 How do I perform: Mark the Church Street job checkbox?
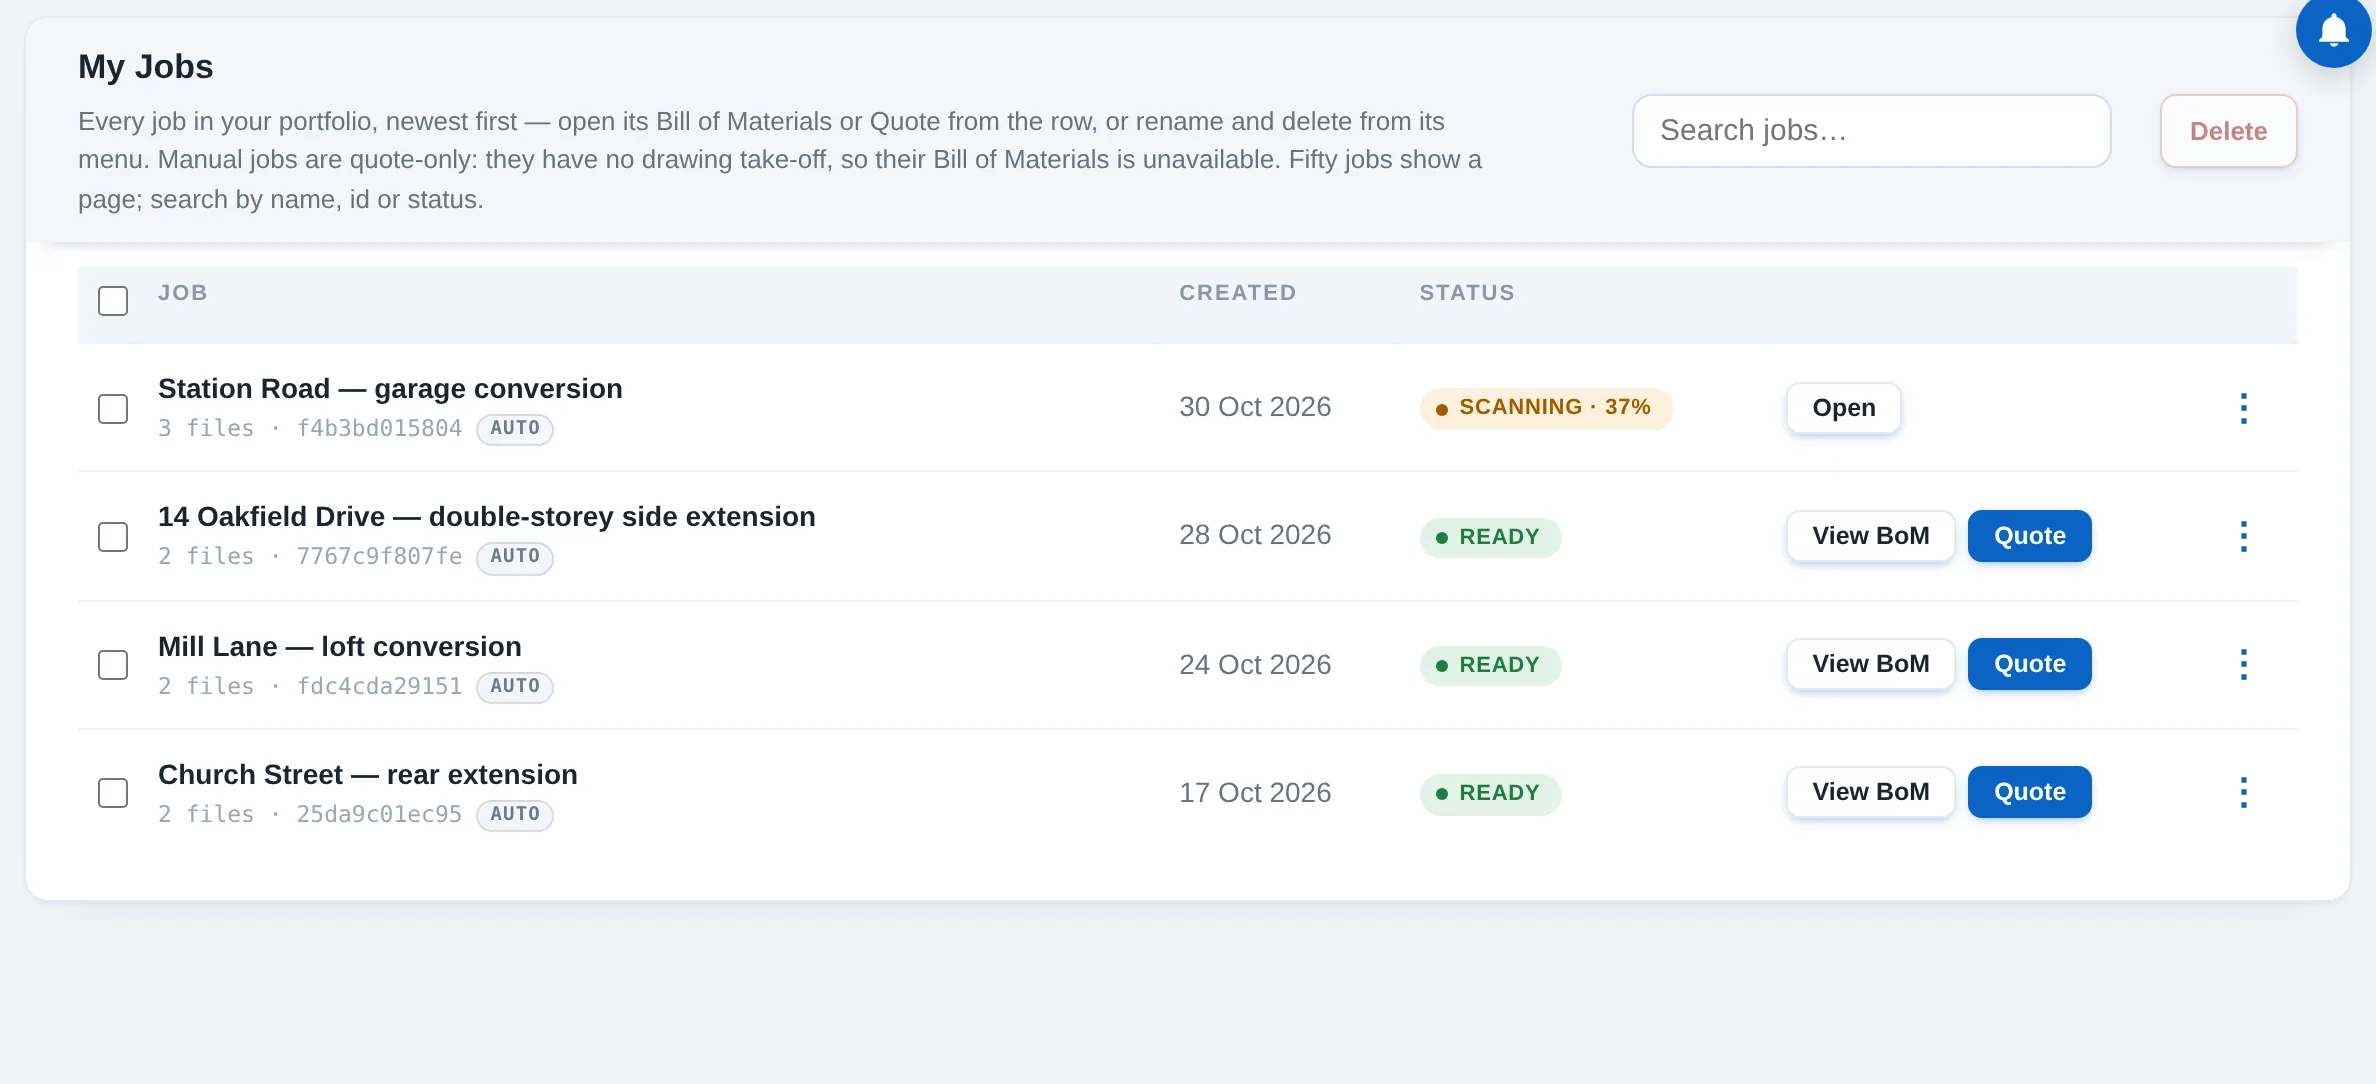[113, 793]
